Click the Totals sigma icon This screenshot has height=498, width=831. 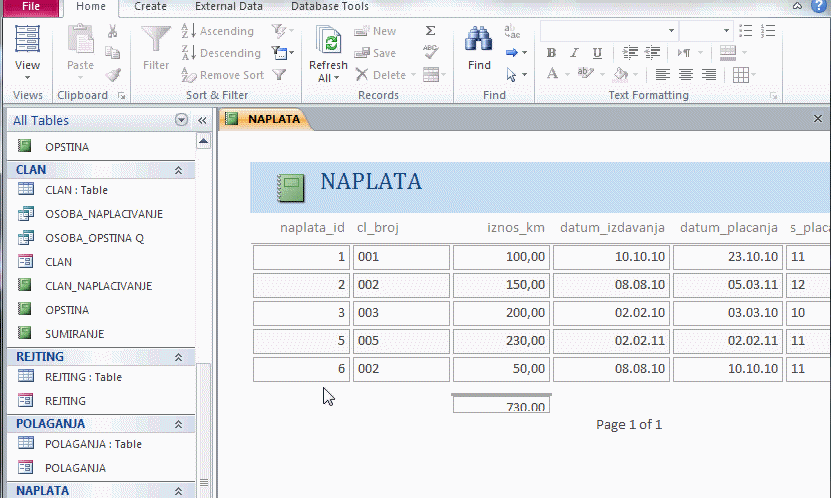tap(430, 31)
